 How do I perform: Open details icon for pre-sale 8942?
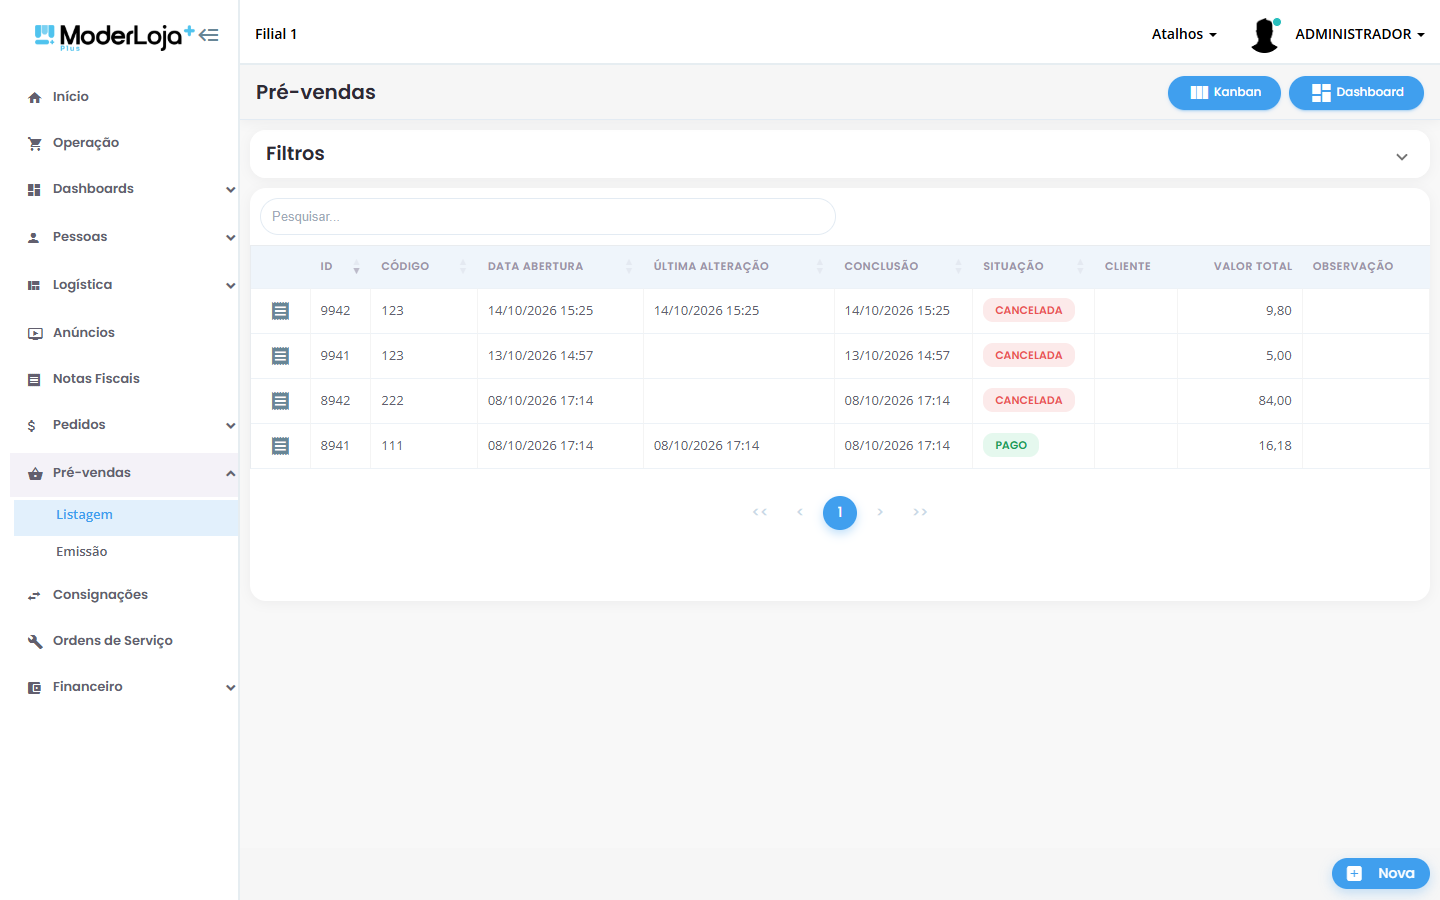(x=281, y=401)
